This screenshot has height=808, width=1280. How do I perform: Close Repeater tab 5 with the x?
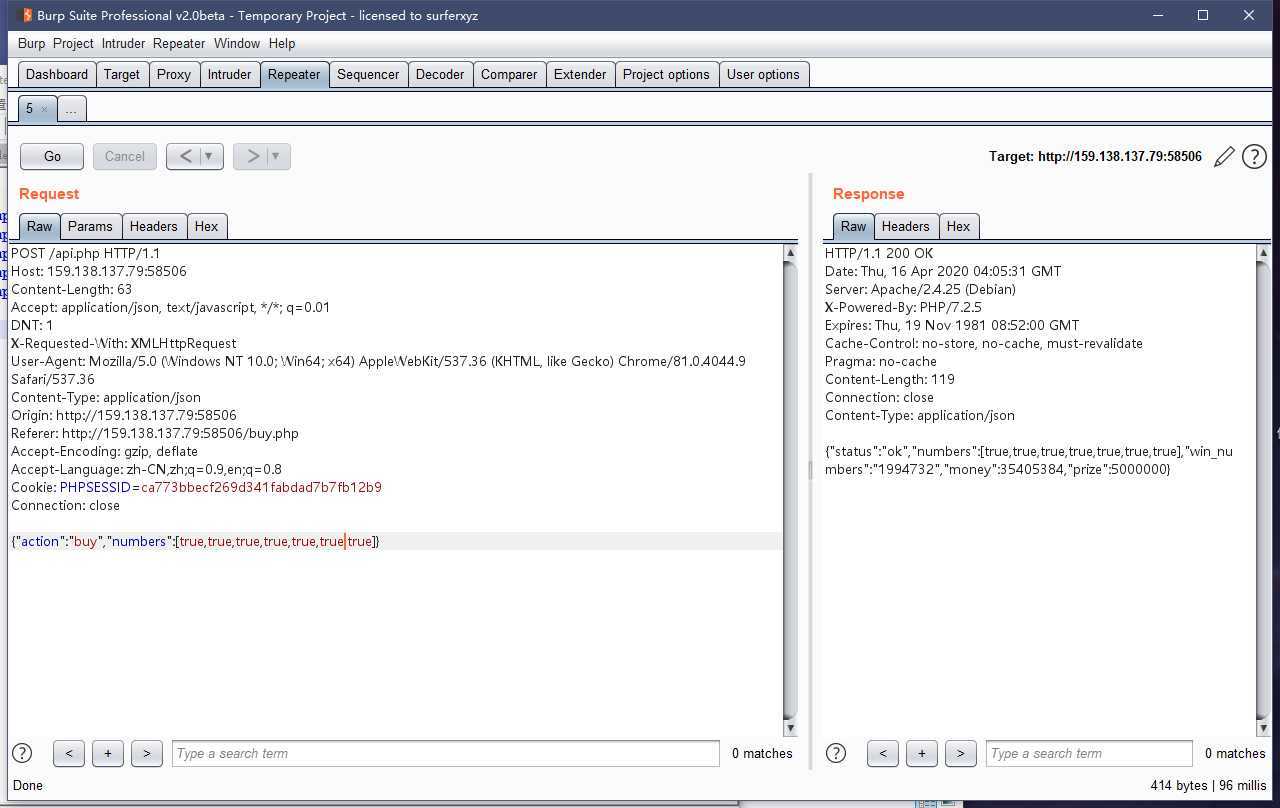(44, 109)
